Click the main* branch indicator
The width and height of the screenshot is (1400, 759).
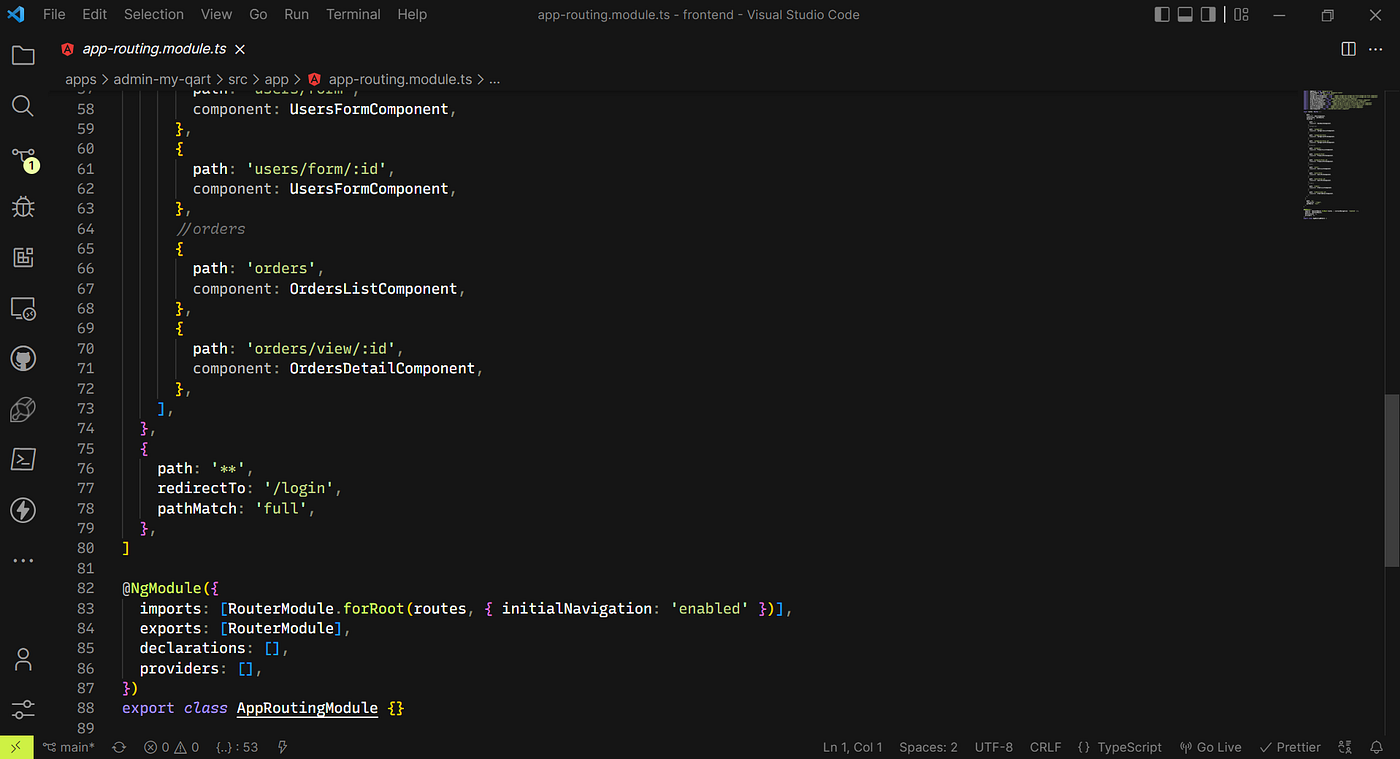pyautogui.click(x=68, y=747)
